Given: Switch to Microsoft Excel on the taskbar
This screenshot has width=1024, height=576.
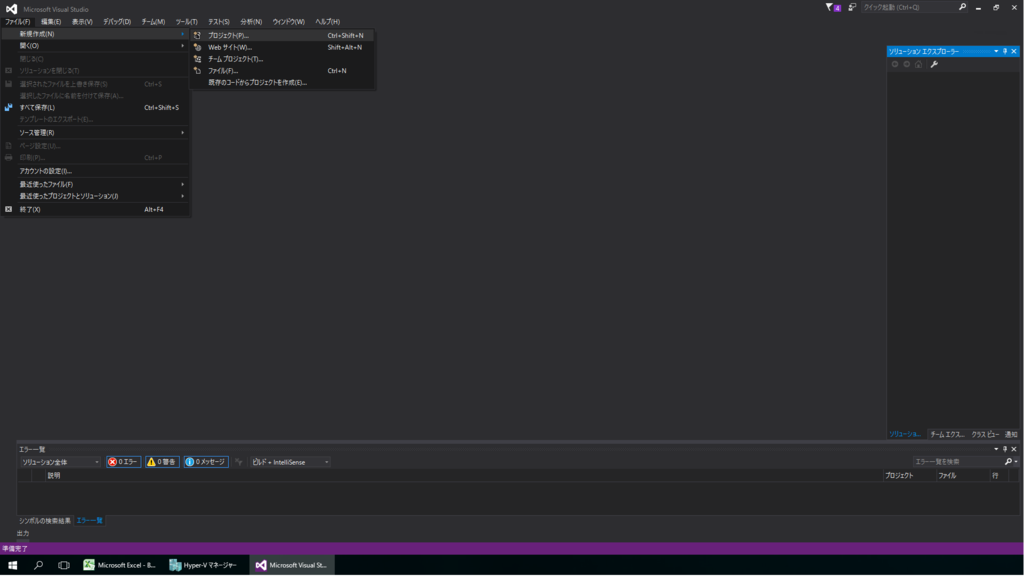Looking at the screenshot, I should [x=120, y=565].
